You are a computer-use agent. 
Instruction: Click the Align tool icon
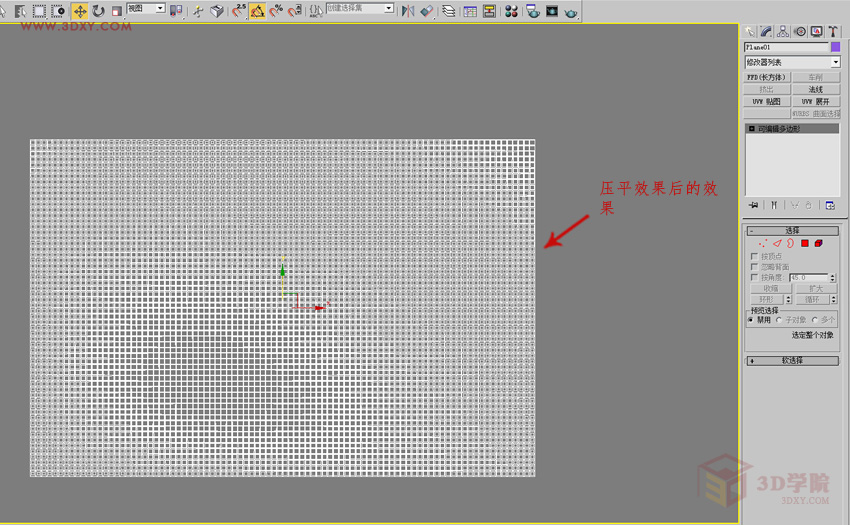pos(427,11)
